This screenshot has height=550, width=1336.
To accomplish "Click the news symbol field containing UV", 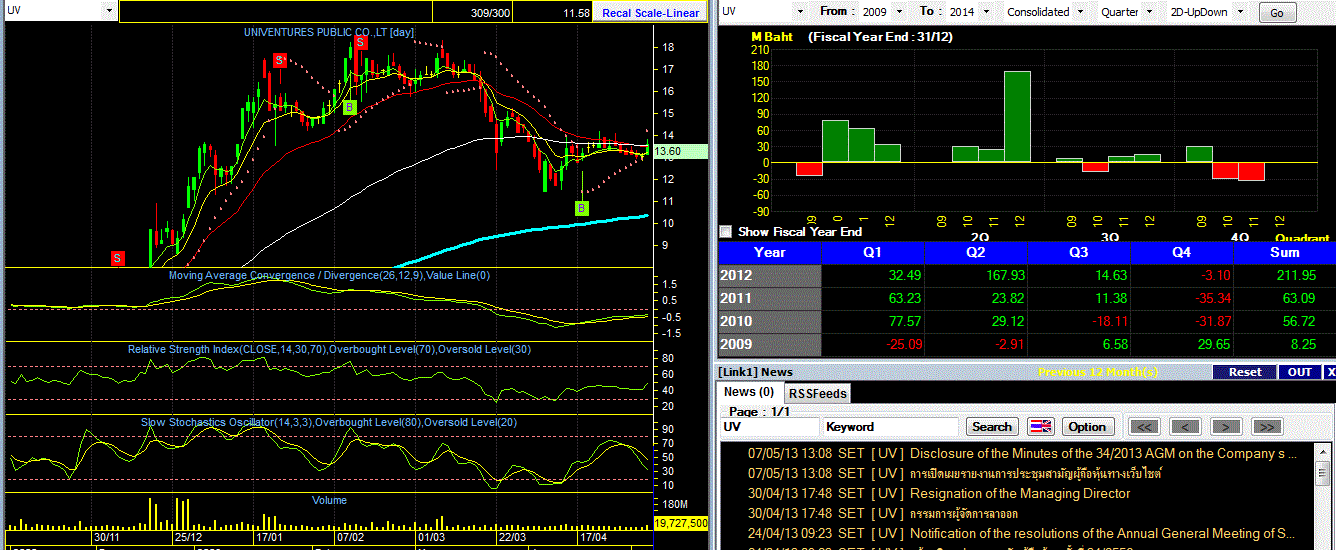I will [x=769, y=426].
